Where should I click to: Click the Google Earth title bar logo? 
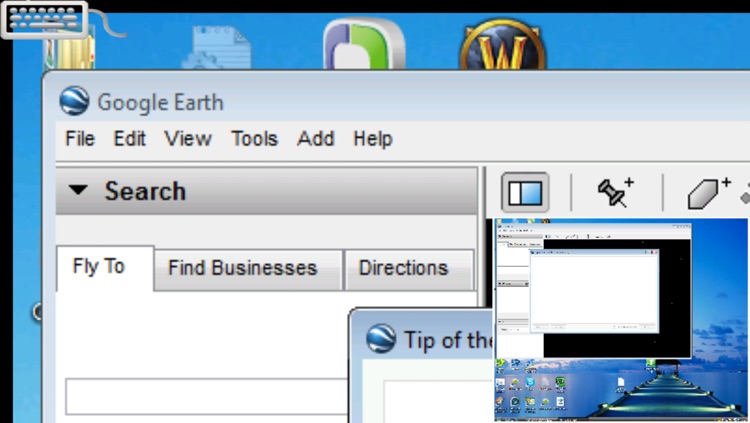74,101
